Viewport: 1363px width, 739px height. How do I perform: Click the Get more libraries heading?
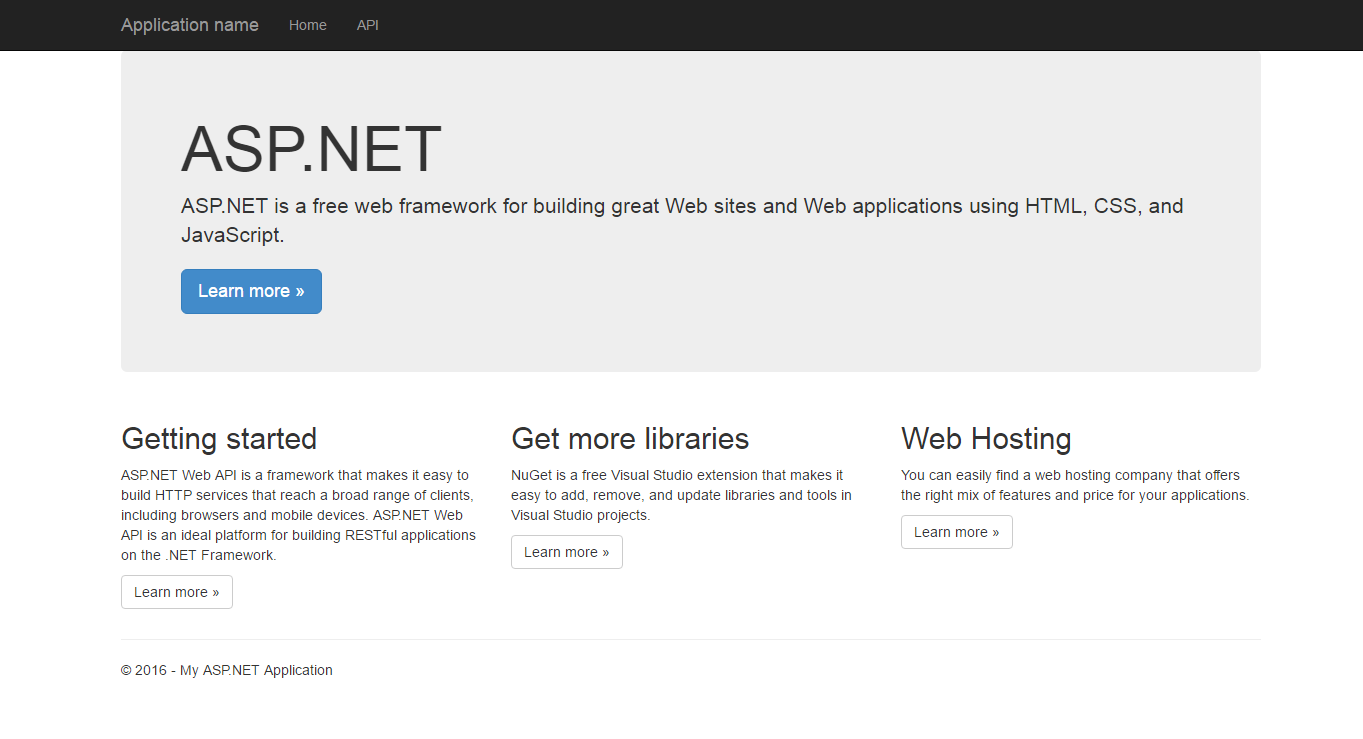[x=630, y=438]
